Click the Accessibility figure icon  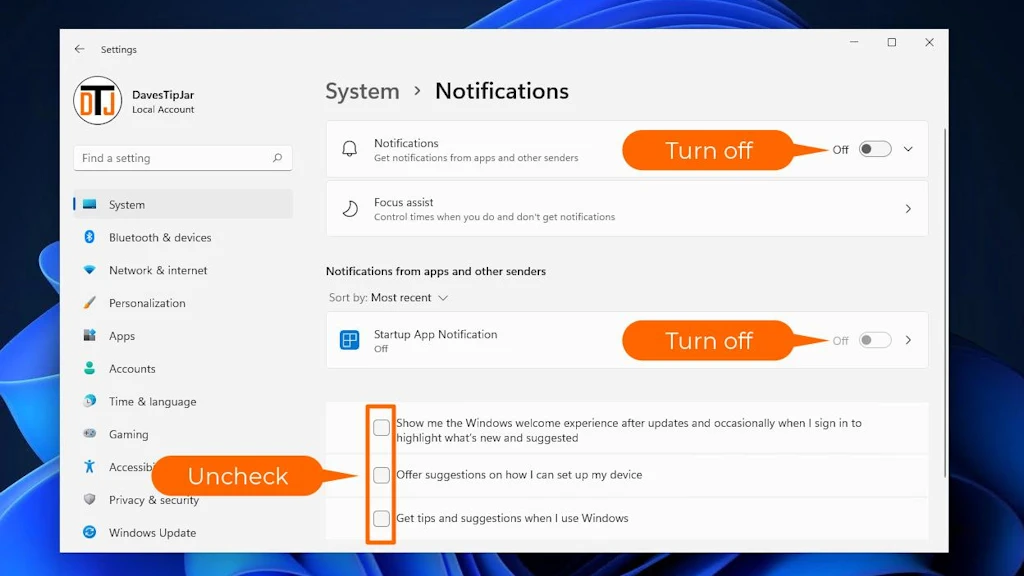tap(89, 466)
